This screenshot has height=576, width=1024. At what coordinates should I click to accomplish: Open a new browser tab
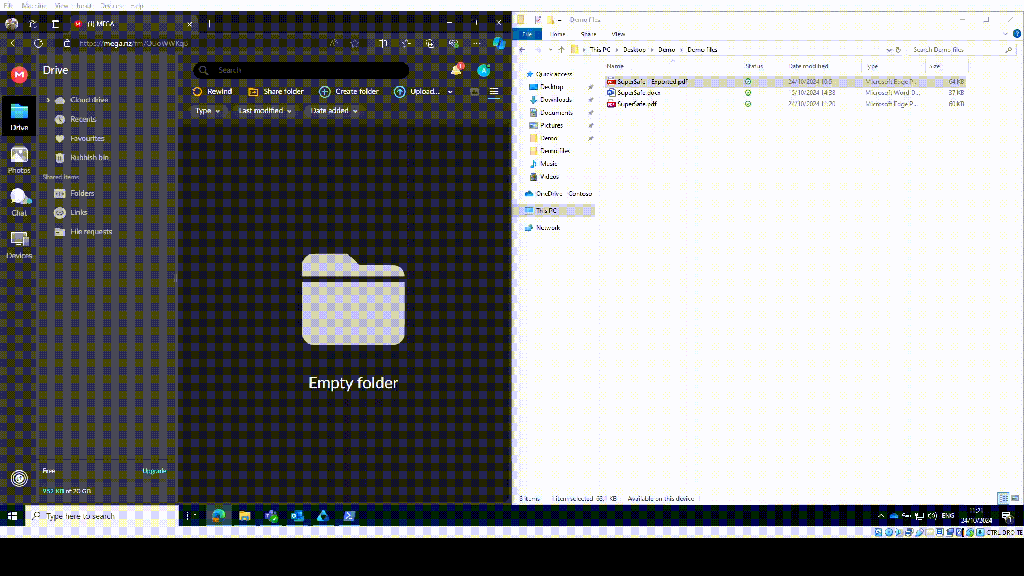click(210, 24)
